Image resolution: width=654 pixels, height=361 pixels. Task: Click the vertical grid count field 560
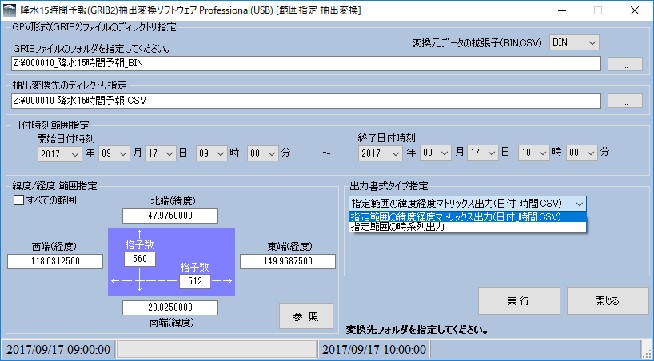coord(140,259)
